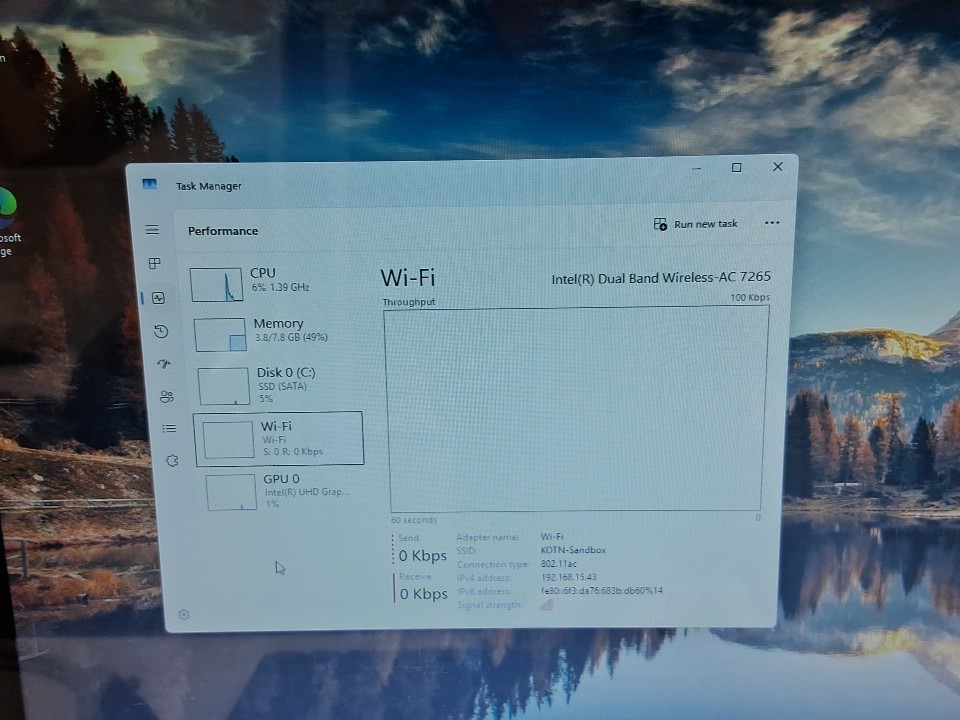
Task: Select the Performance page icon
Action: tap(158, 298)
